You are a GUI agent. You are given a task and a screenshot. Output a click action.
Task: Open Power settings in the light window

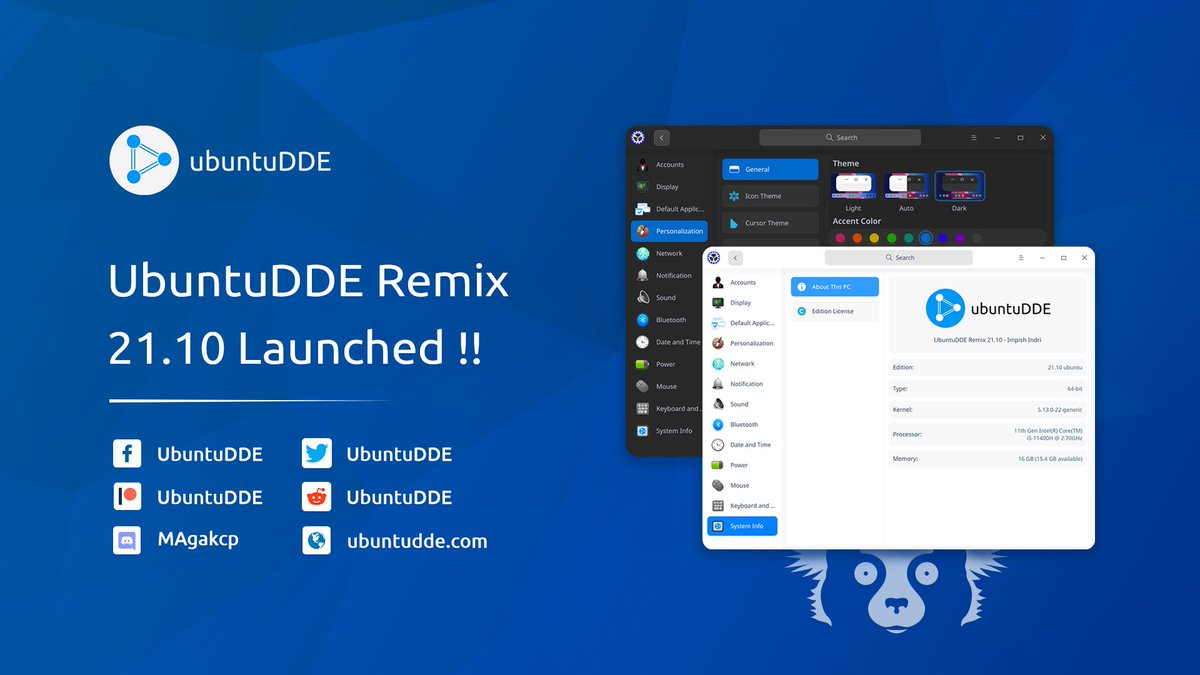coord(742,465)
